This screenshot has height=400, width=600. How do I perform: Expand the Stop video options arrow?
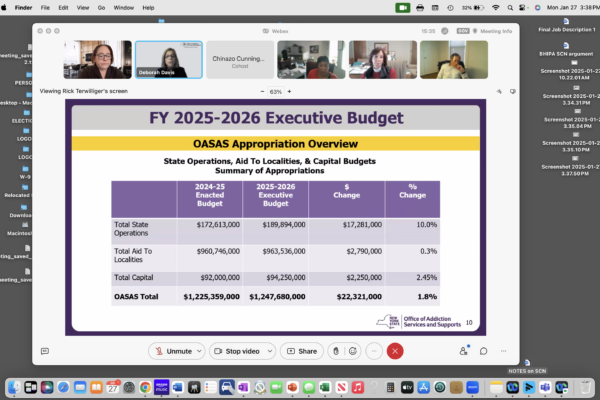[x=270, y=351]
